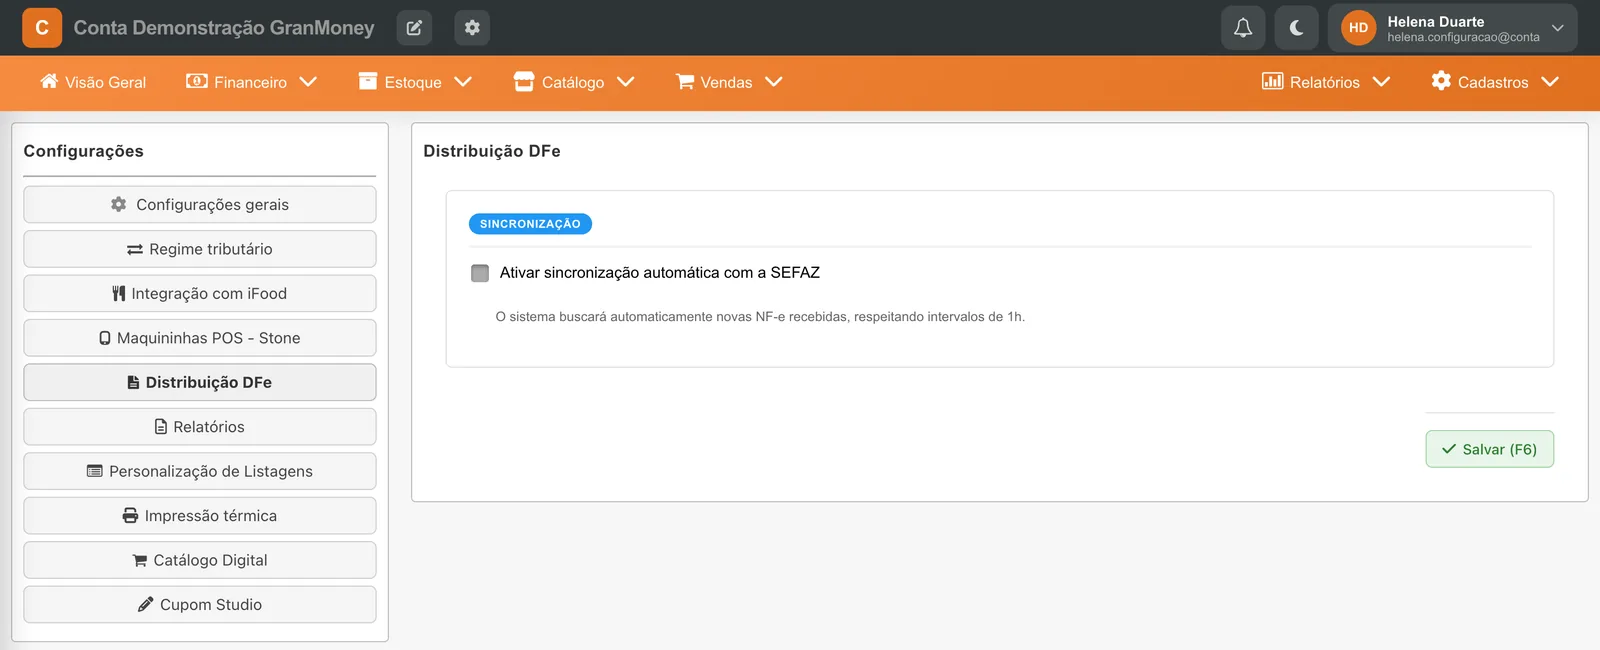Click gear icon in Configurações gerais
Screen dimensions: 1600x650
coord(119,204)
